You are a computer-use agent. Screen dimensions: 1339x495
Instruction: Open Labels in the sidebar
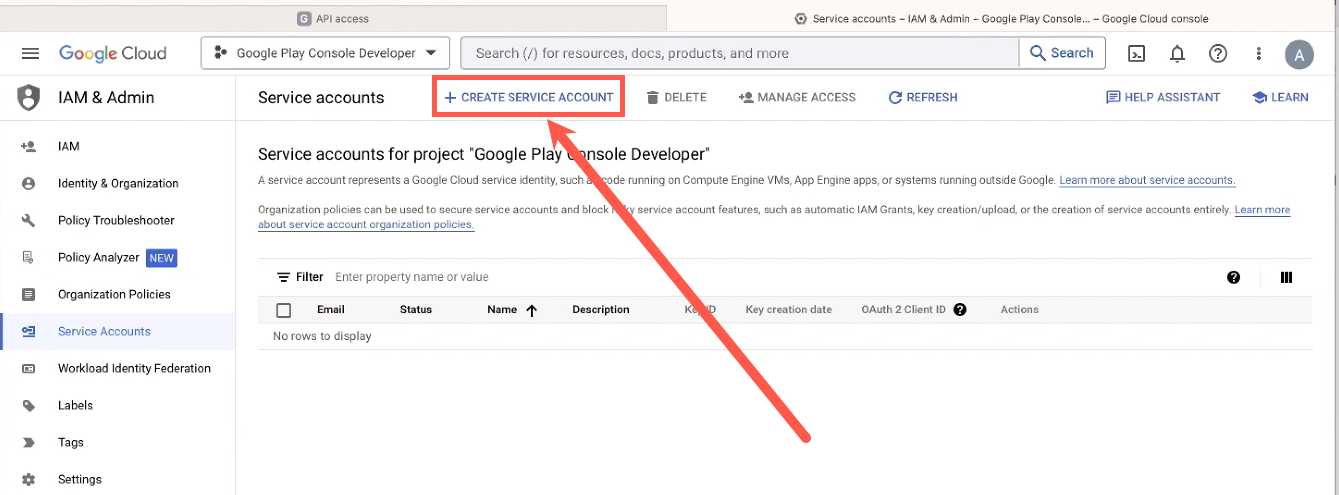click(x=118, y=405)
